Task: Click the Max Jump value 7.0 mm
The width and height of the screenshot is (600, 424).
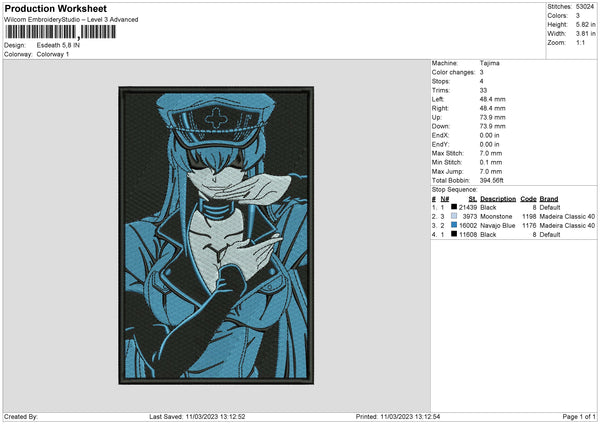Action: coord(491,171)
